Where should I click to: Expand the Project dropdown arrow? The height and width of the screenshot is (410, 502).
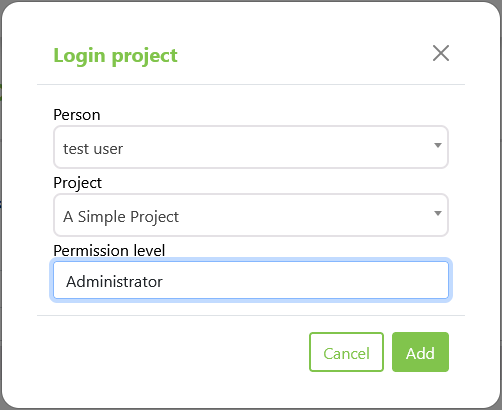(x=438, y=213)
